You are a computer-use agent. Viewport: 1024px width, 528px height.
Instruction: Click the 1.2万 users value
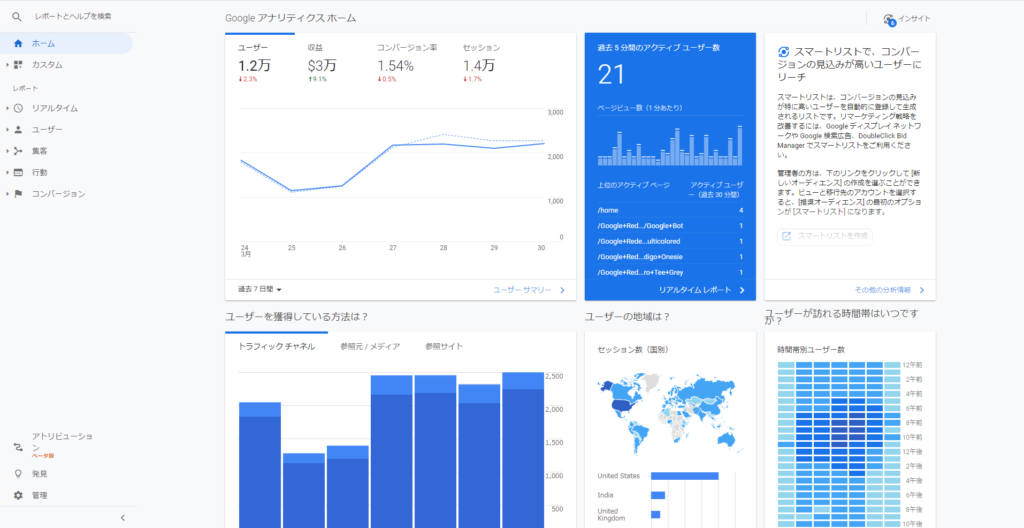(254, 66)
